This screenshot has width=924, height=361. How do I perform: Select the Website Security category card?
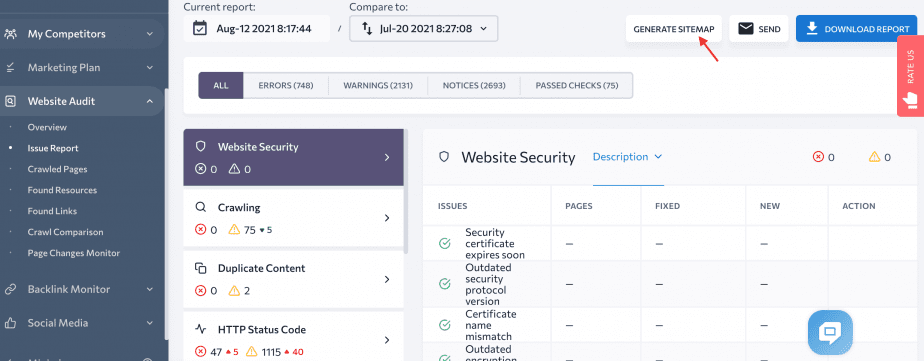pyautogui.click(x=293, y=157)
